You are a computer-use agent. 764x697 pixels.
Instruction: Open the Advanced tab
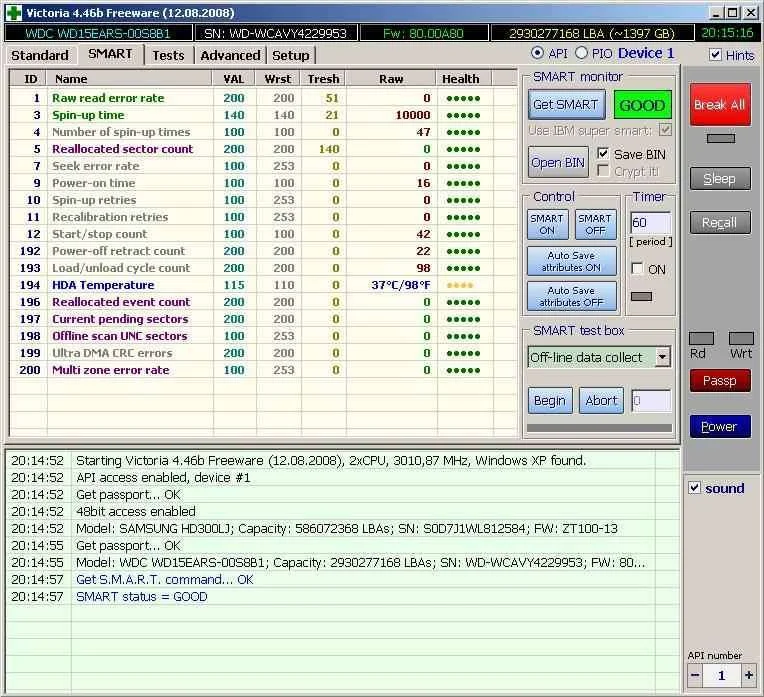pyautogui.click(x=230, y=55)
